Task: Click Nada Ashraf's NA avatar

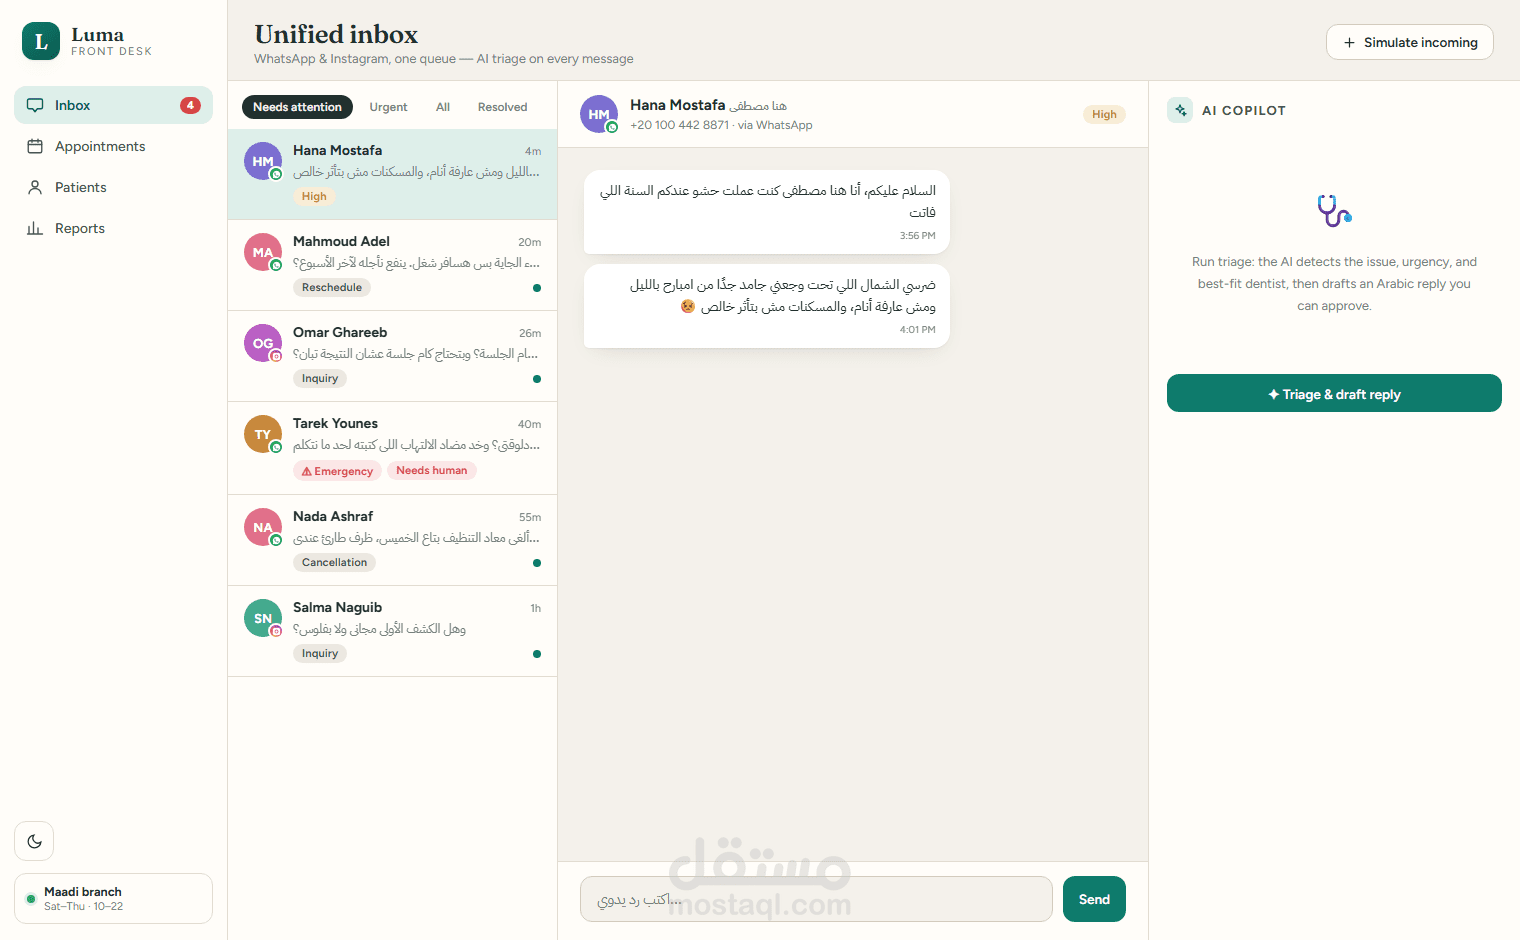Action: tap(263, 527)
